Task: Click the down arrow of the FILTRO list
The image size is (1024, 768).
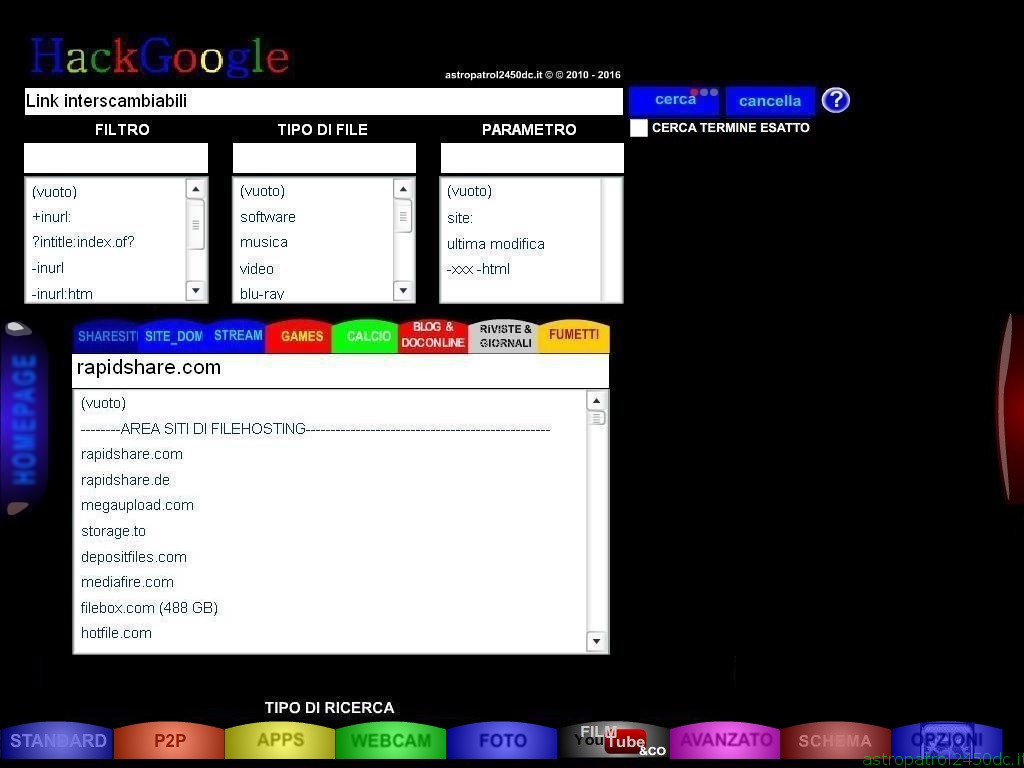Action: pos(195,291)
